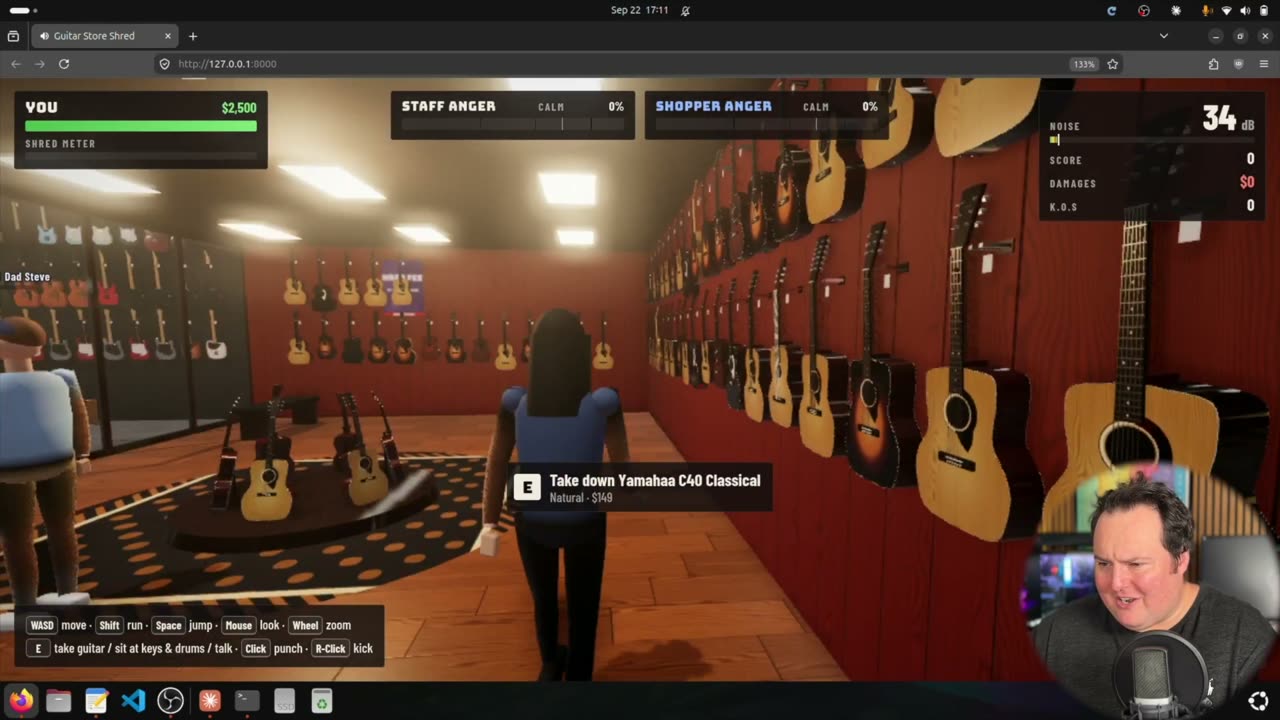The width and height of the screenshot is (1280, 720).
Task: Open the Firefox extensions puzzle icon
Action: pyautogui.click(x=1213, y=64)
